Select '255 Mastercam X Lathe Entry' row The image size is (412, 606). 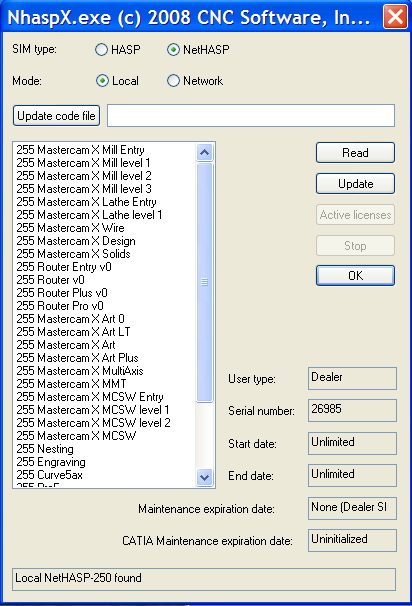click(x=104, y=202)
